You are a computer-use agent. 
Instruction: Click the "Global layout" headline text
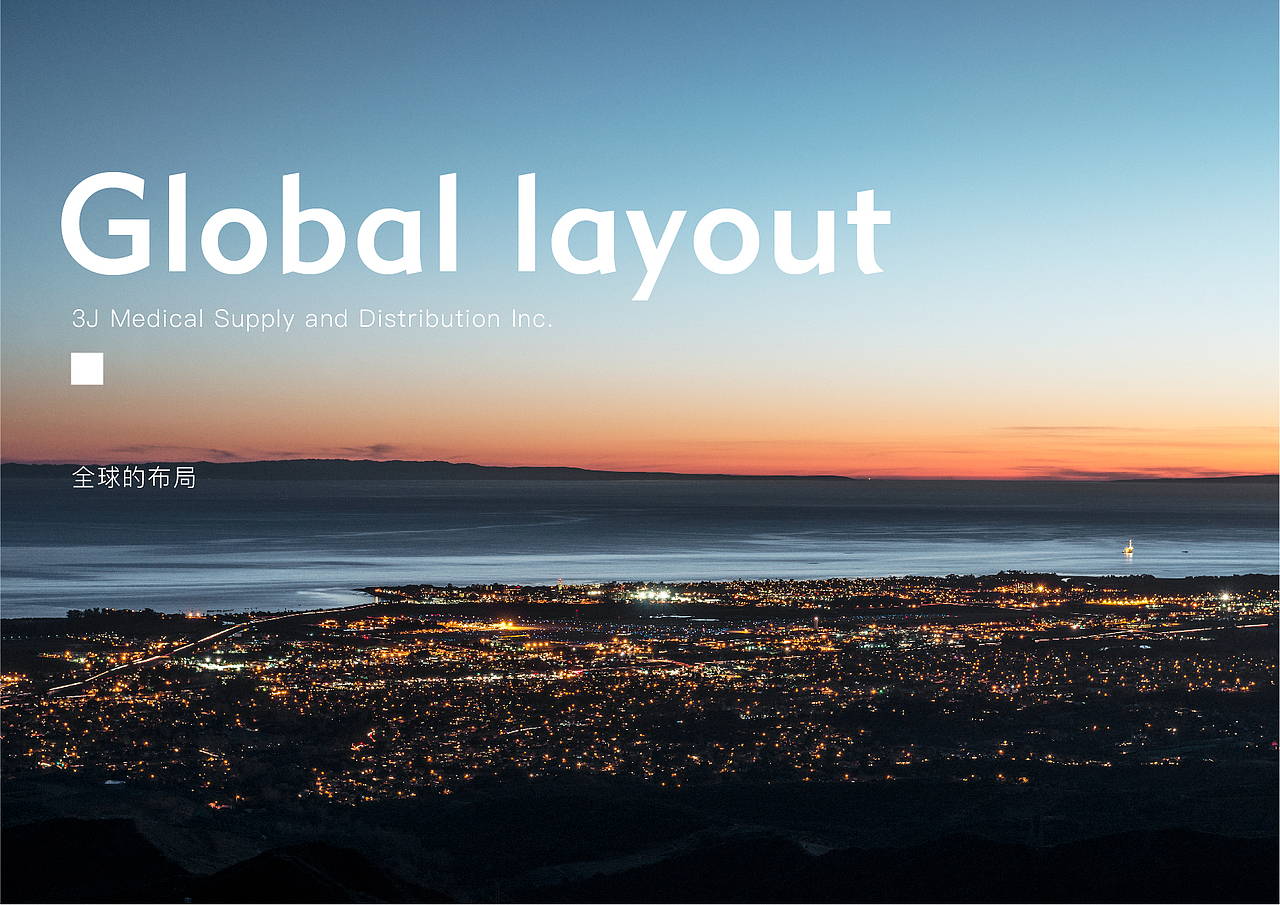click(x=475, y=235)
